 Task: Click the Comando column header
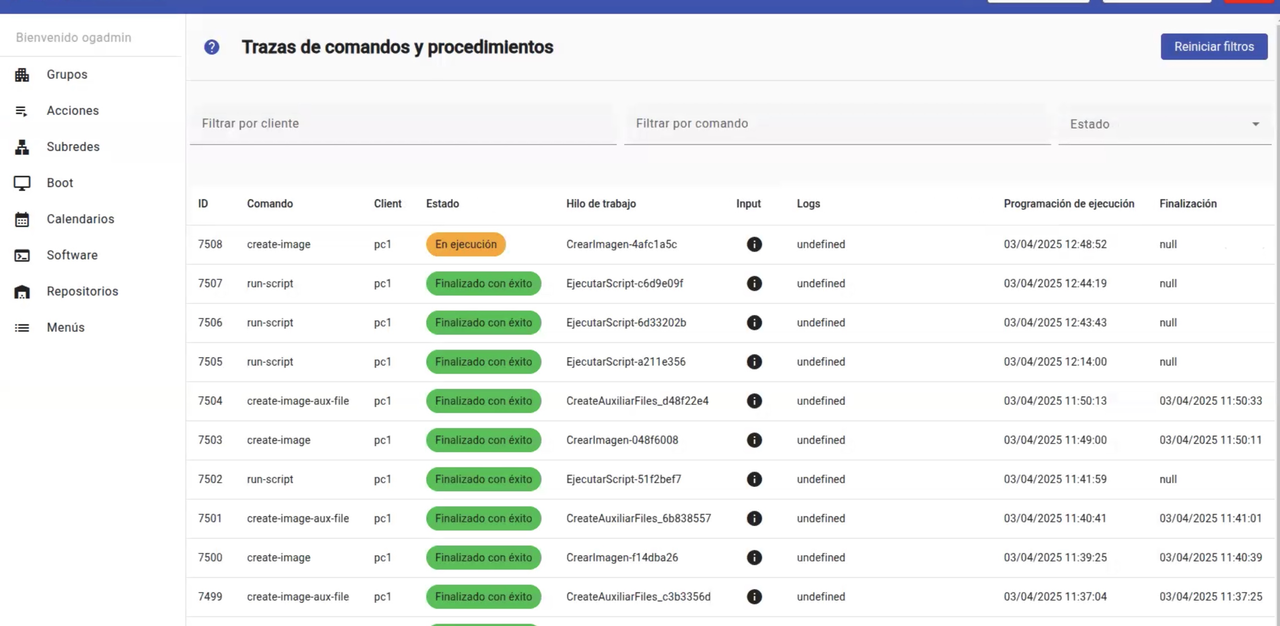pyautogui.click(x=270, y=204)
